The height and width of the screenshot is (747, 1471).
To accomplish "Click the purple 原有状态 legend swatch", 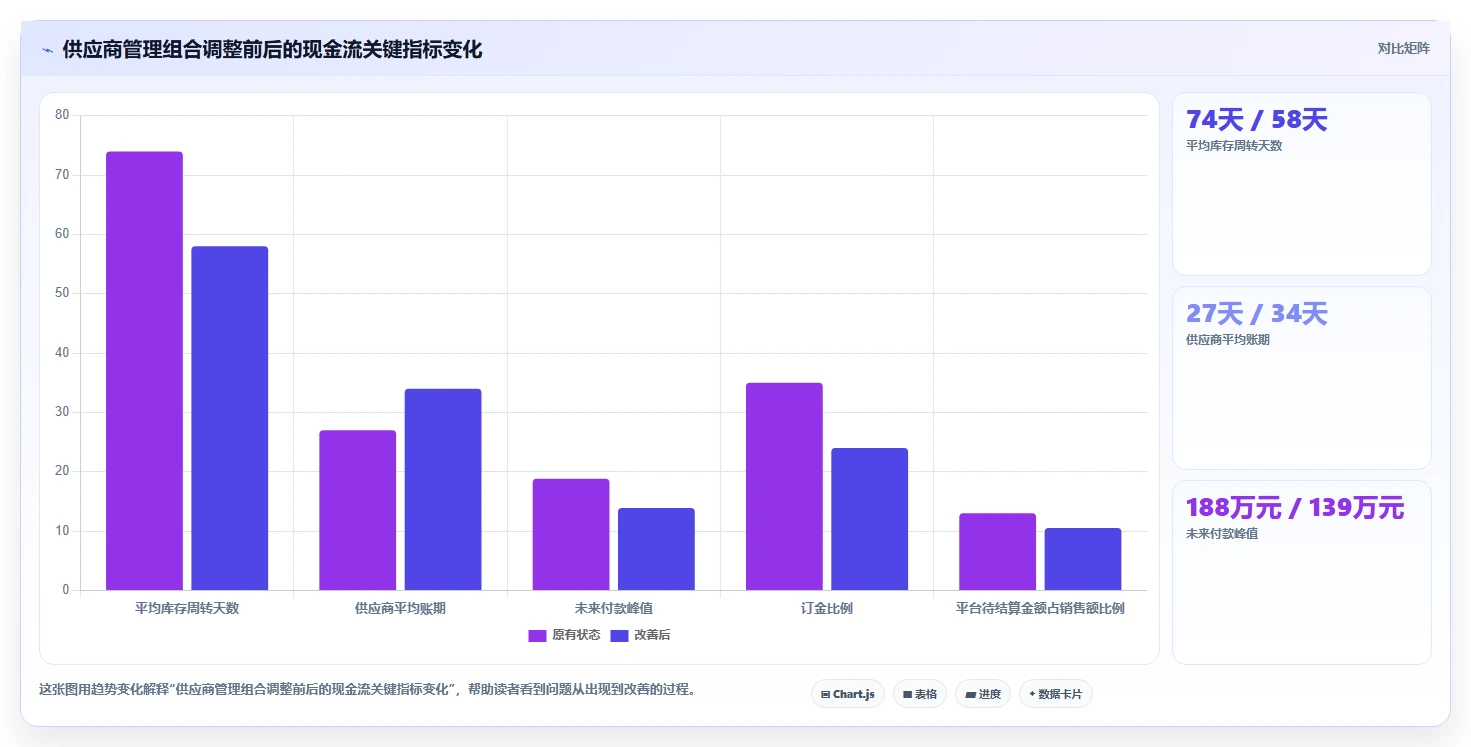I will pos(537,635).
